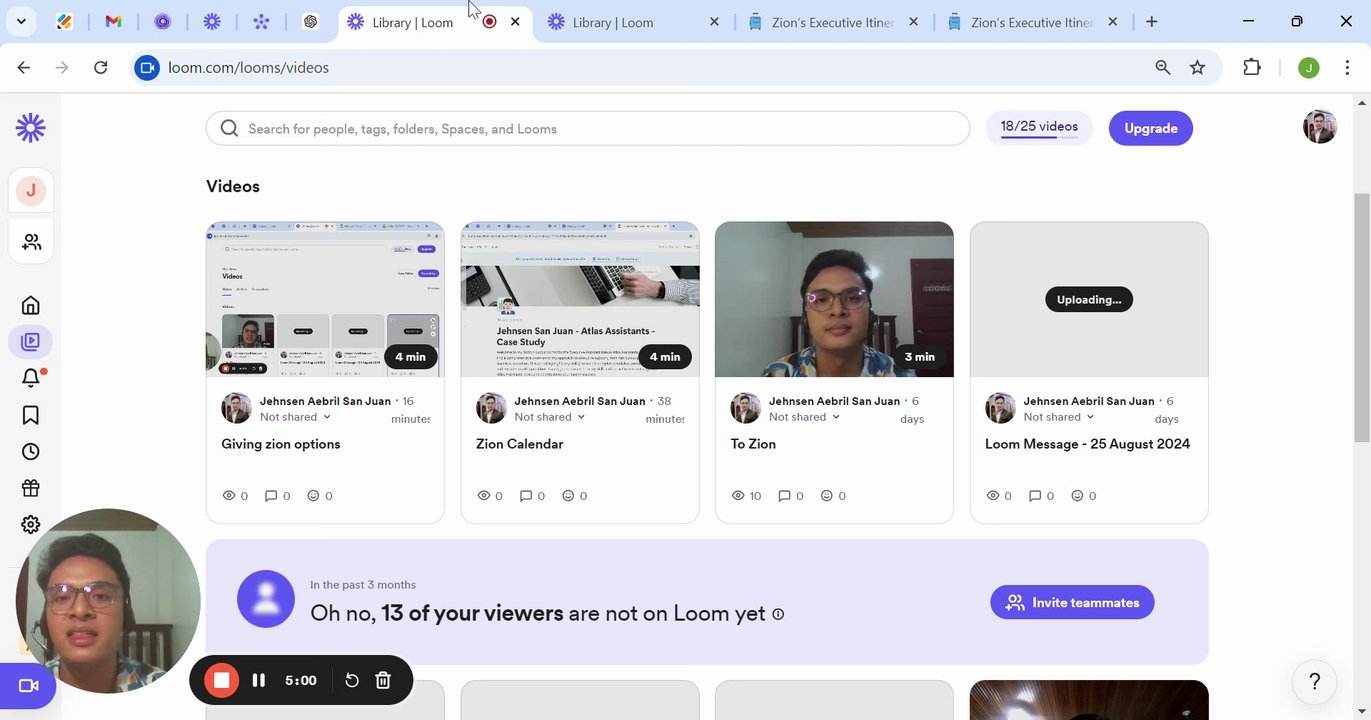
Task: Reload the page
Action: pos(100,68)
